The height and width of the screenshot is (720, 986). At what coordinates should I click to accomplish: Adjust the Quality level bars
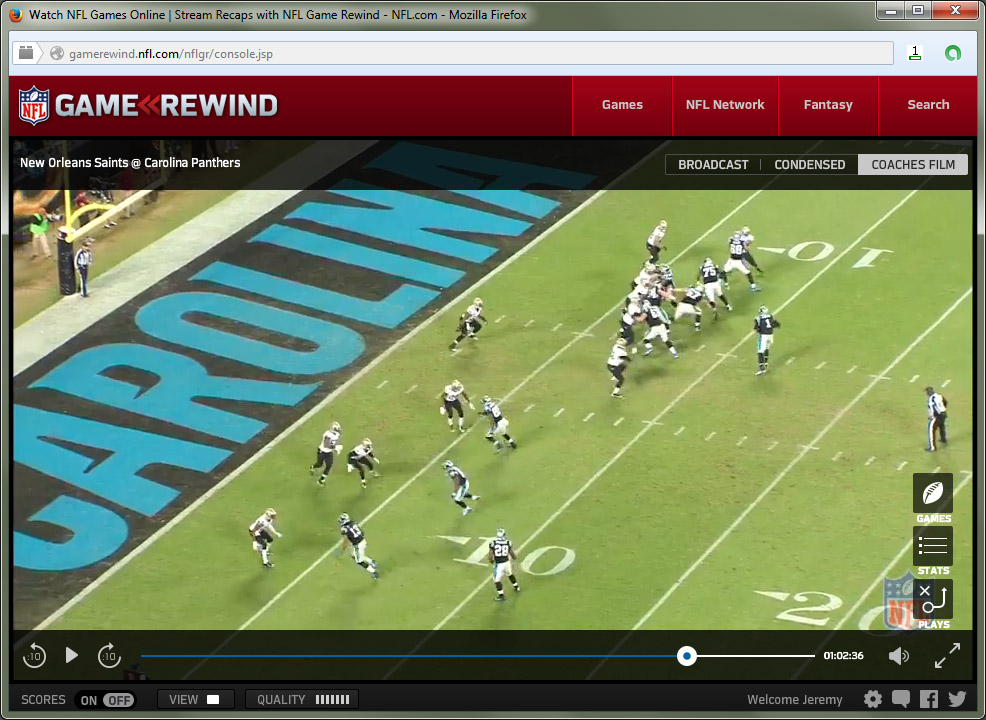[303, 700]
